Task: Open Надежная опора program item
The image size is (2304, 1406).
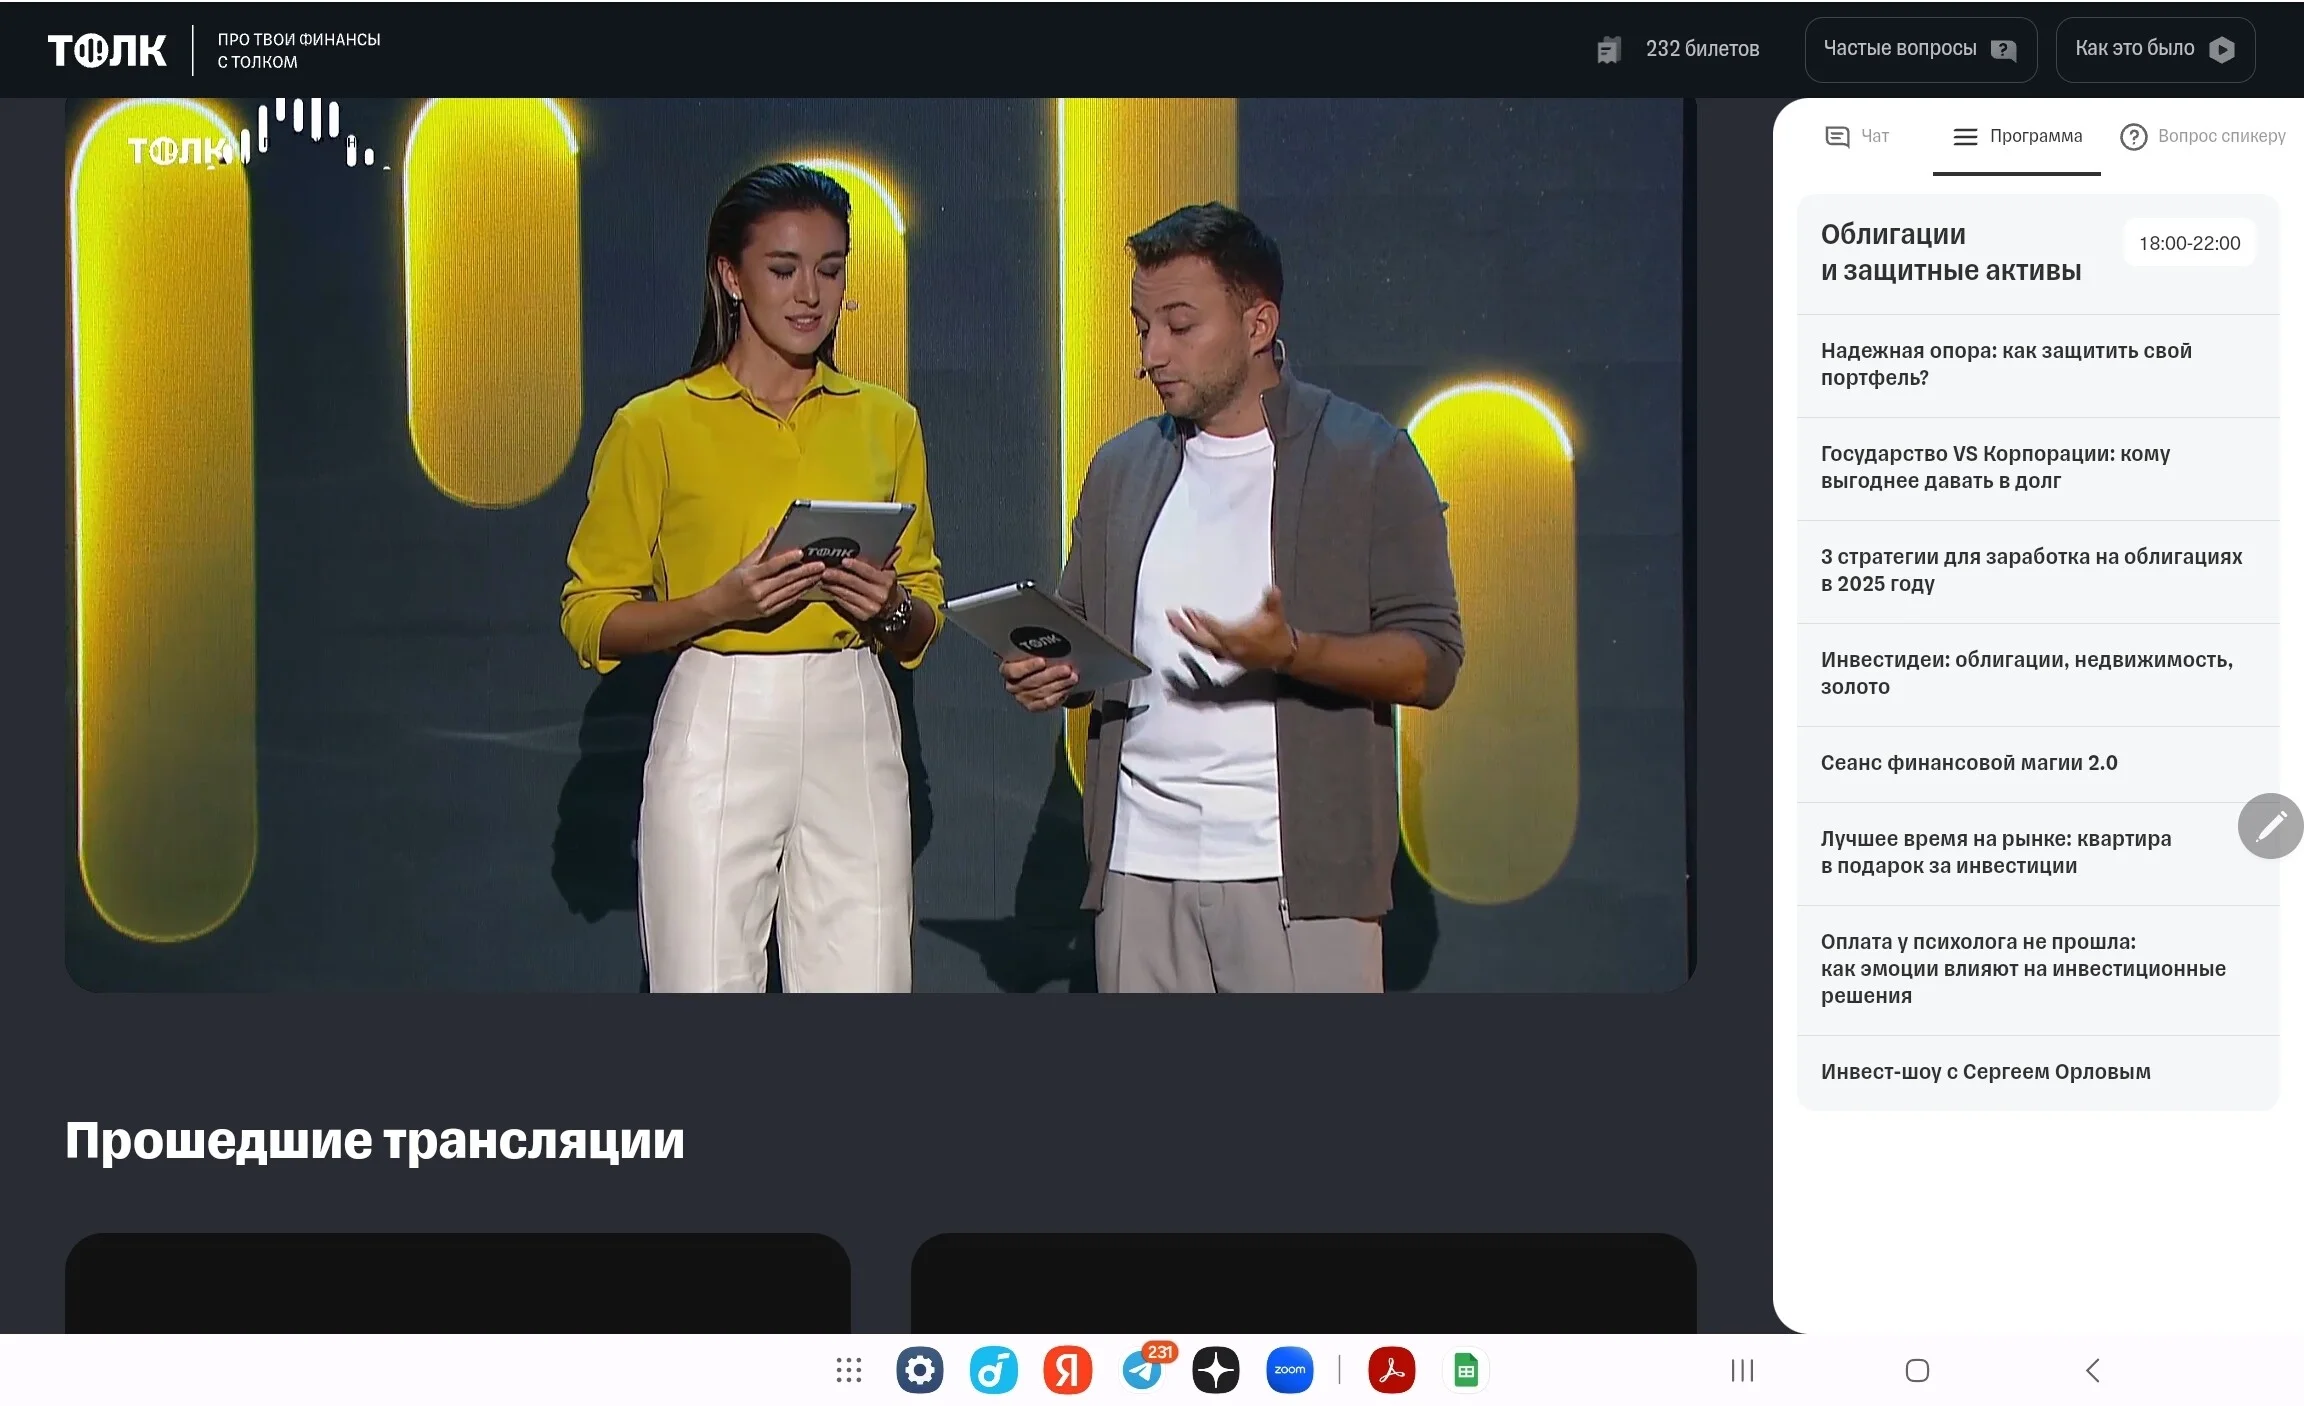Action: (x=2038, y=365)
